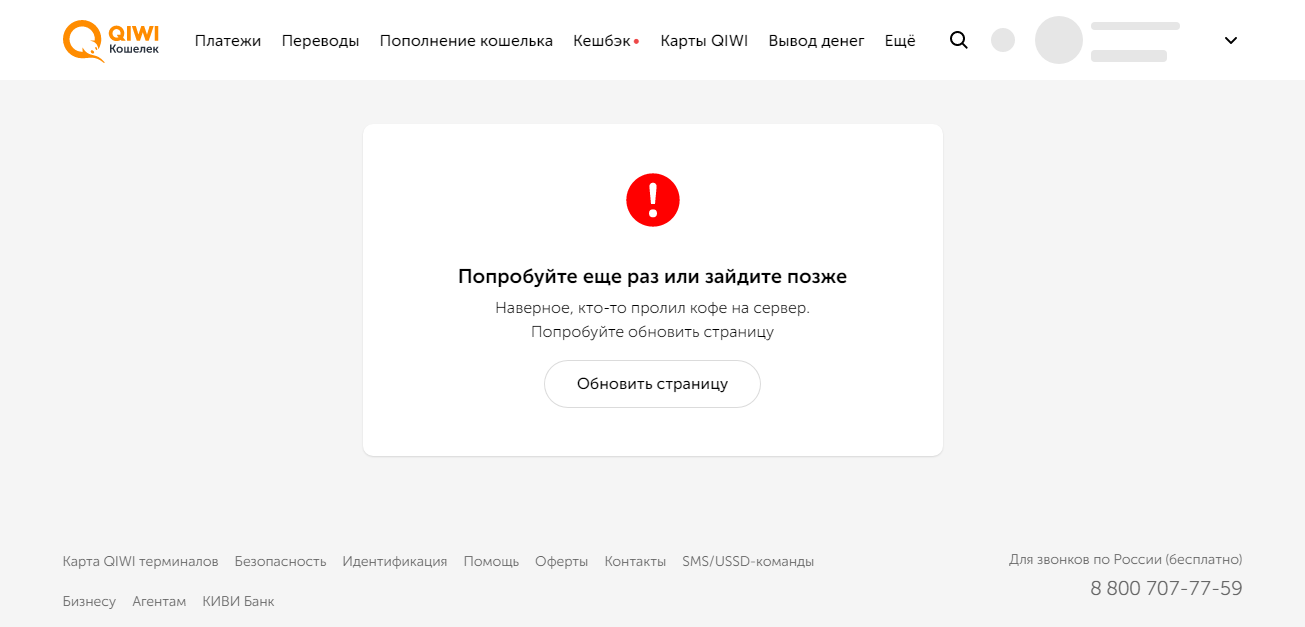Click the red error exclamation icon
The width and height of the screenshot is (1305, 627).
pos(652,200)
